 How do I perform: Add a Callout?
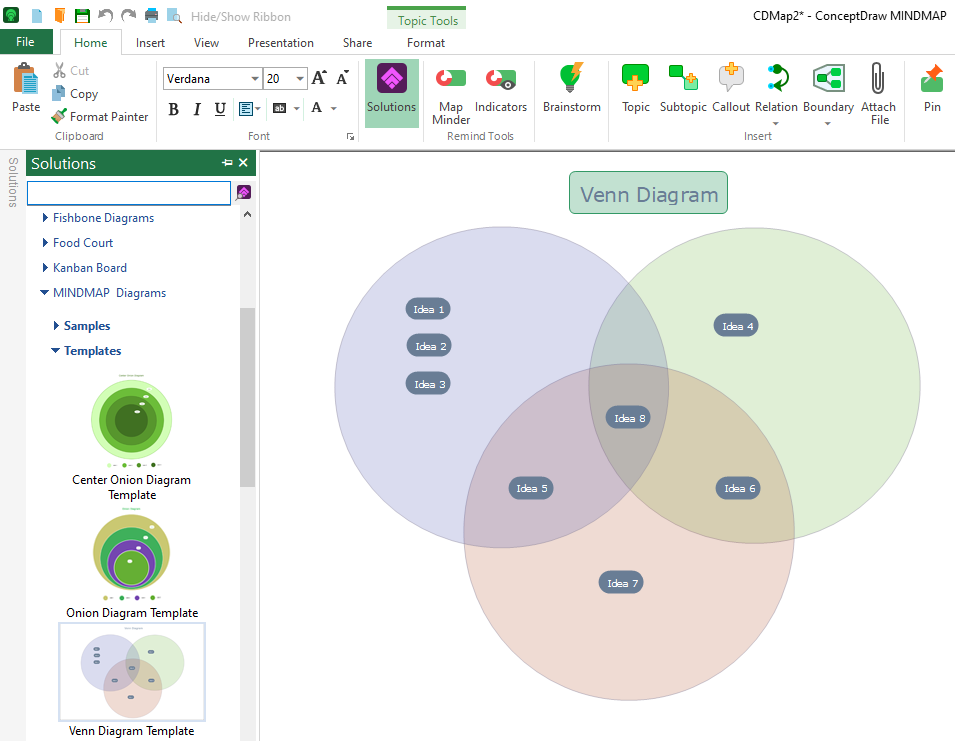point(731,88)
